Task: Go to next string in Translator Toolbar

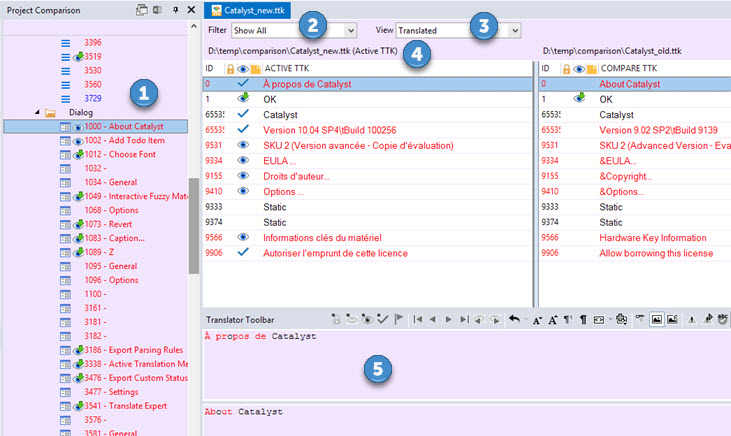Action: coord(448,319)
